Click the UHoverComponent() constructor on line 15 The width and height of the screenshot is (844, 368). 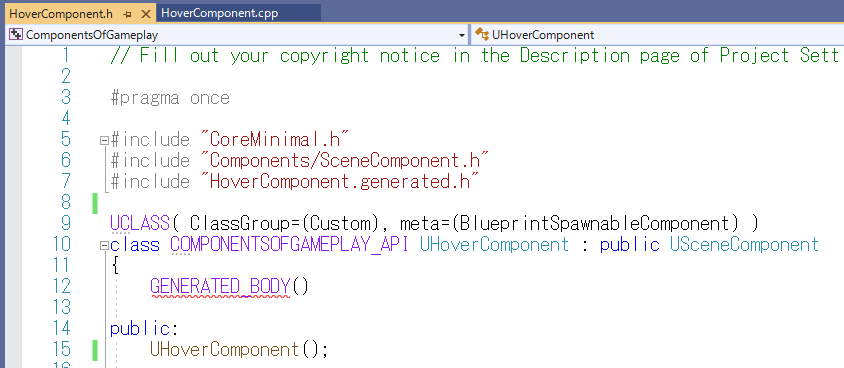point(239,350)
